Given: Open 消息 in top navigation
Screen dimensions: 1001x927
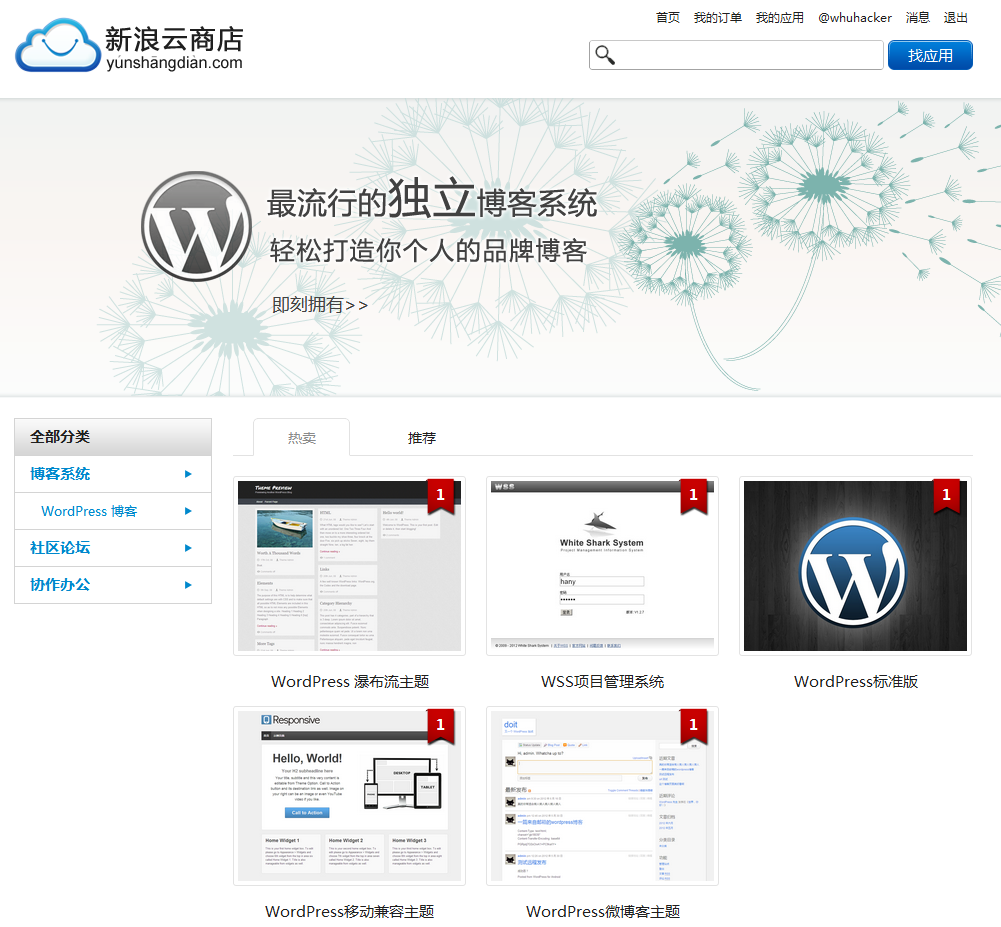Looking at the screenshot, I should pos(917,18).
